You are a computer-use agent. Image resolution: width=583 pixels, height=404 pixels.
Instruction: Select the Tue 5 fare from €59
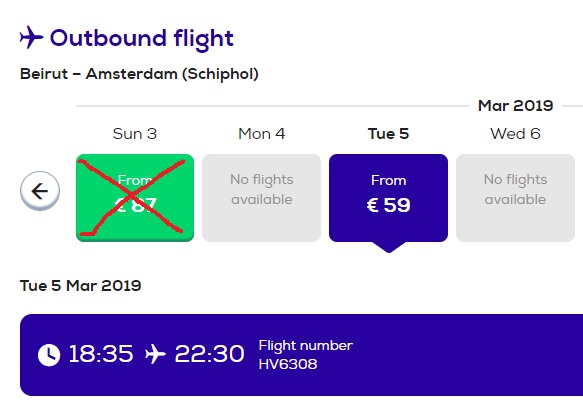click(389, 198)
